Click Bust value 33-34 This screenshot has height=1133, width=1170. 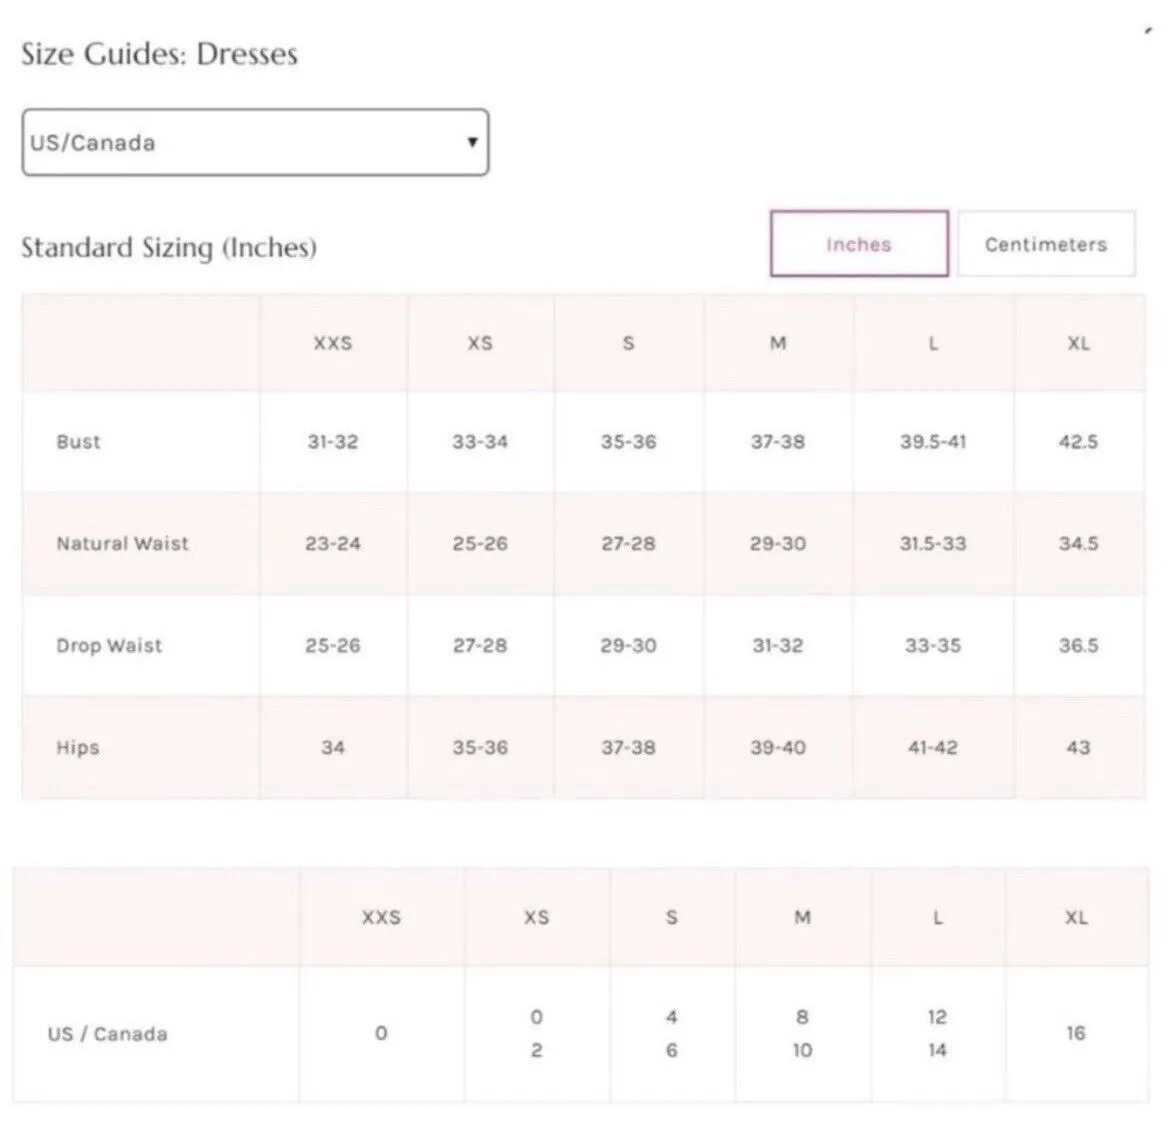(x=480, y=442)
